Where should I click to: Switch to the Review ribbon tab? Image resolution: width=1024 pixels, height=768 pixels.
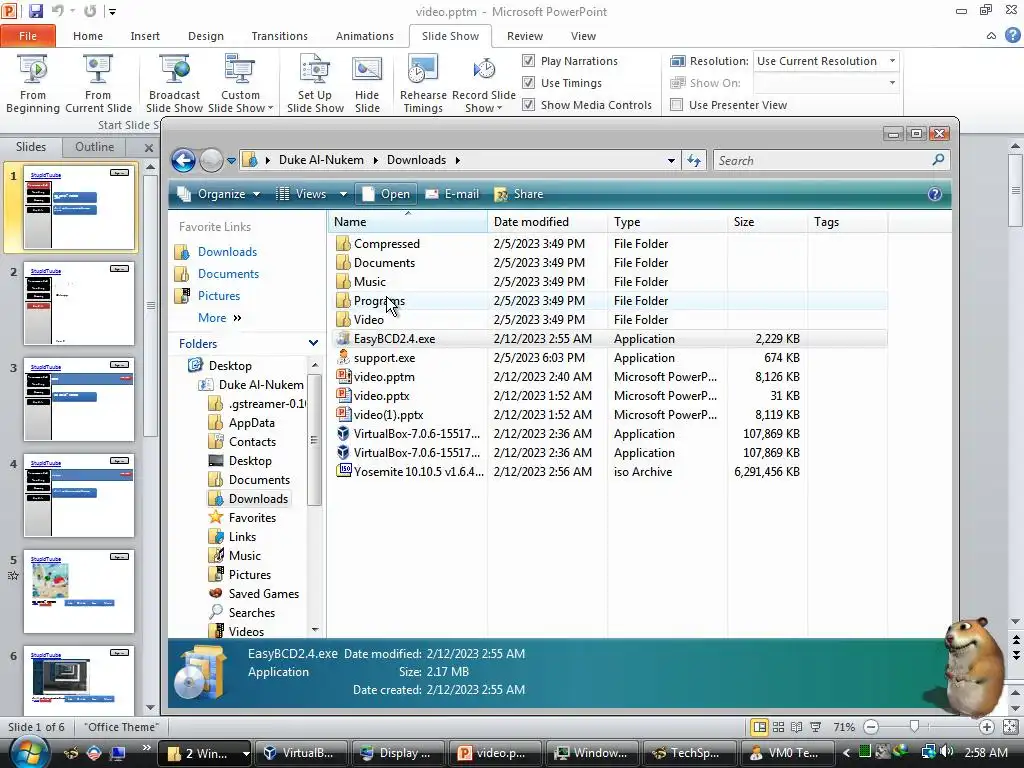[x=524, y=36]
